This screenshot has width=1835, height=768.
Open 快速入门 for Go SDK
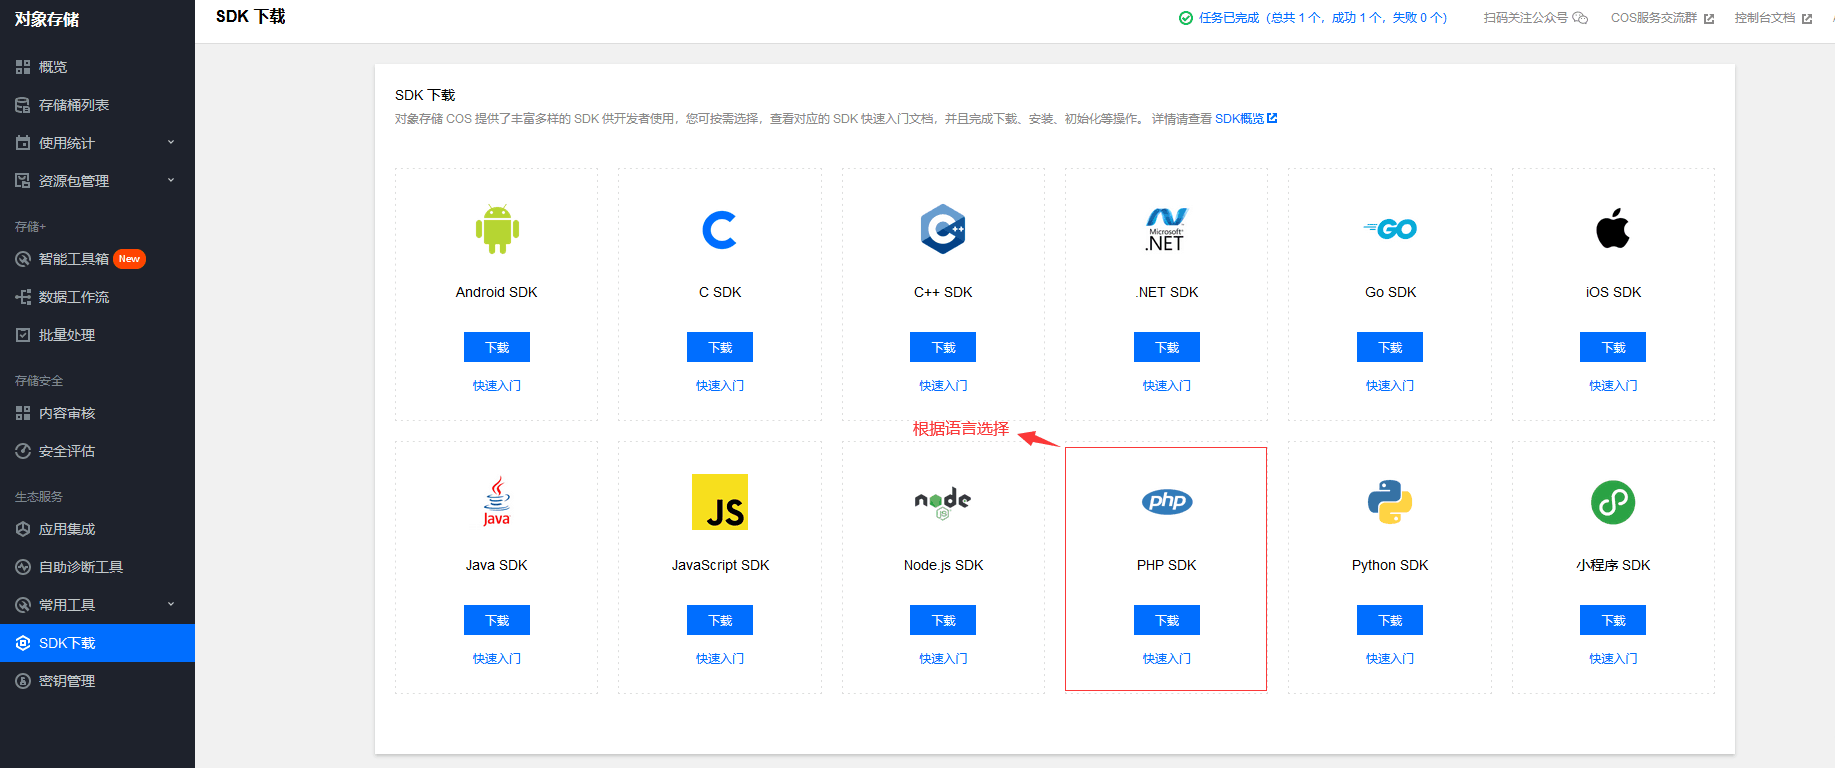pos(1390,385)
